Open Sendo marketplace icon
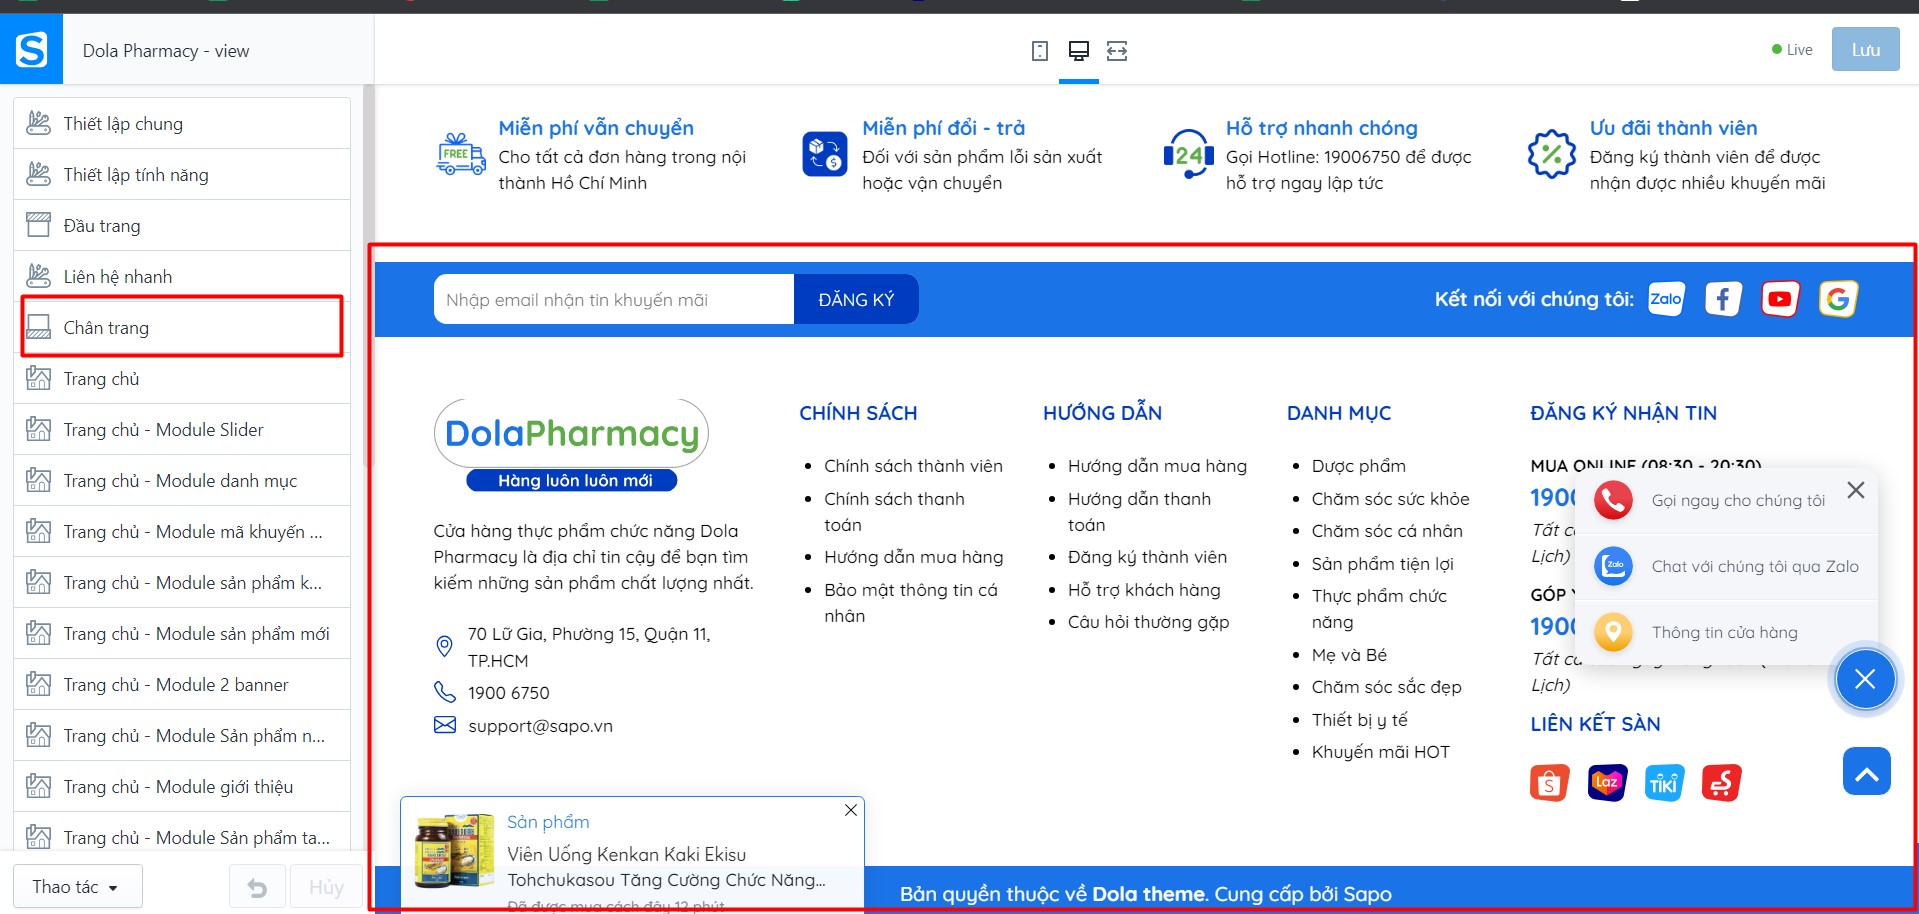1919x914 pixels. click(x=1722, y=783)
